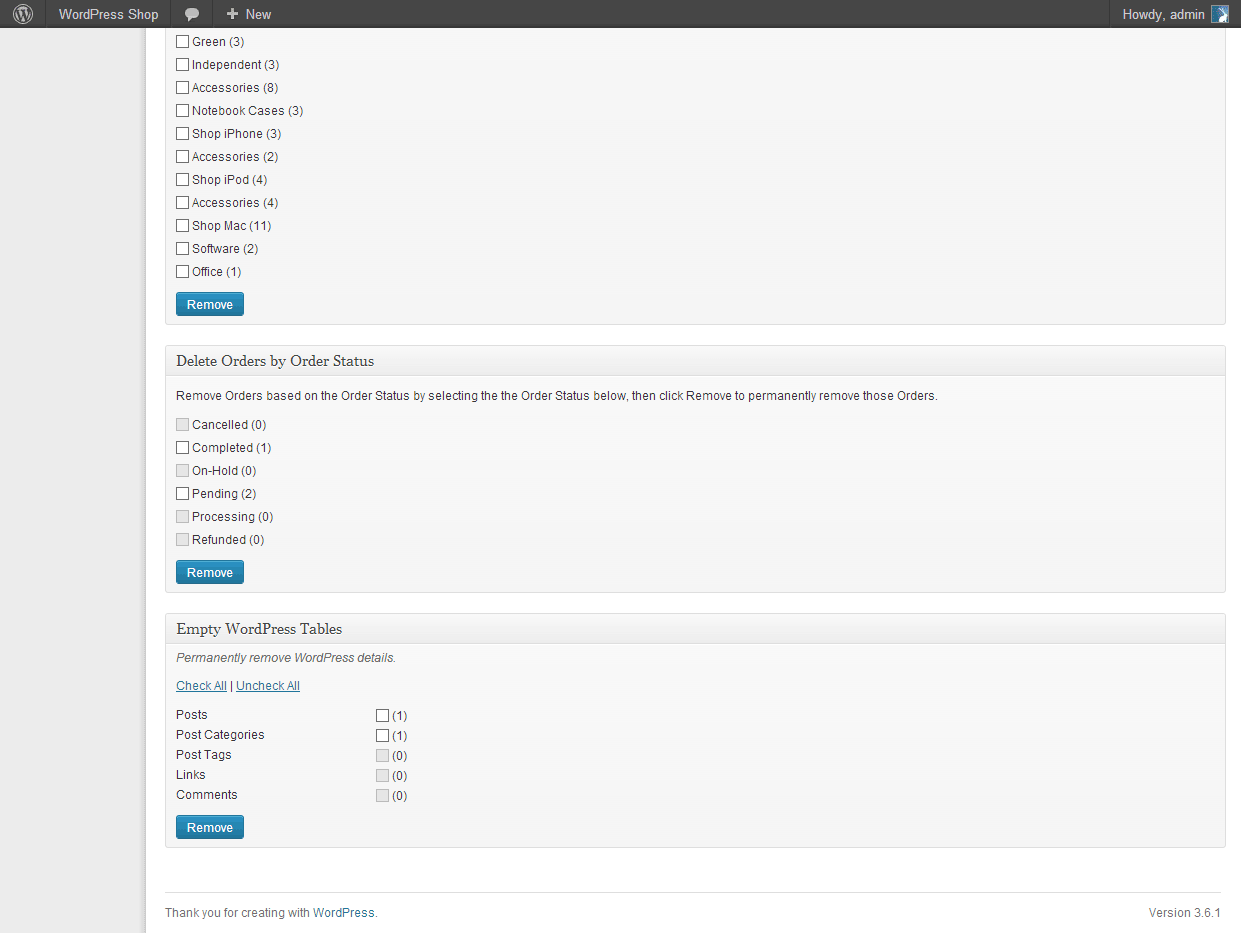Click the Refunded (0) checkbox
This screenshot has height=933, width=1241.
182,540
